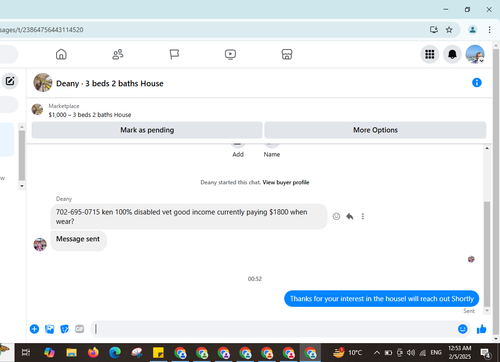Show hidden system tray icons chevron
This screenshot has height=362, width=500.
377,352
